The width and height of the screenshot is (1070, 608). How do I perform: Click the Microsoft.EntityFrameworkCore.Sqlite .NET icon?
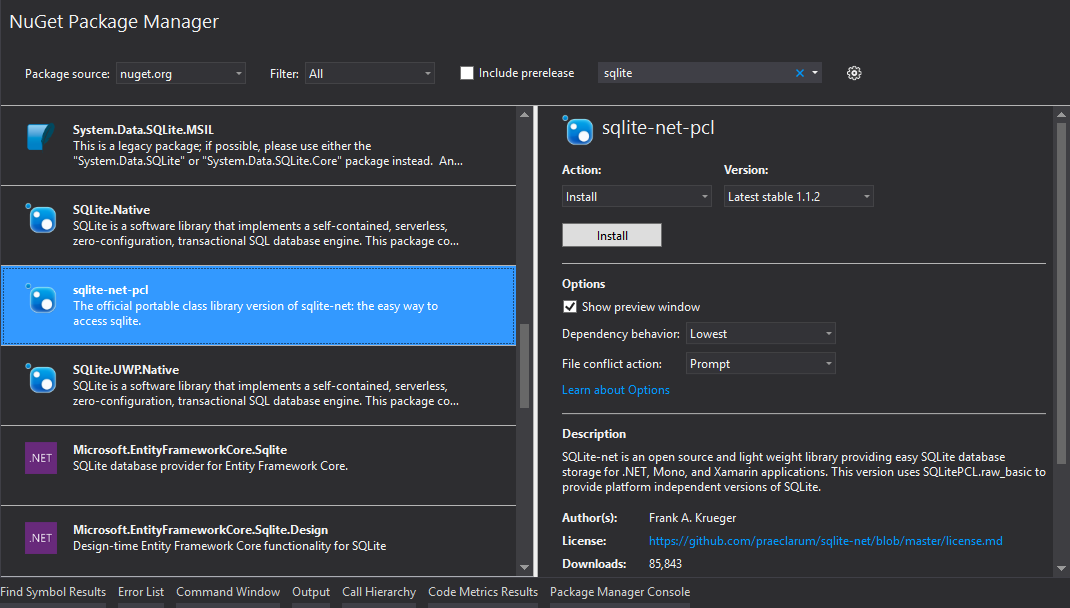(x=41, y=458)
